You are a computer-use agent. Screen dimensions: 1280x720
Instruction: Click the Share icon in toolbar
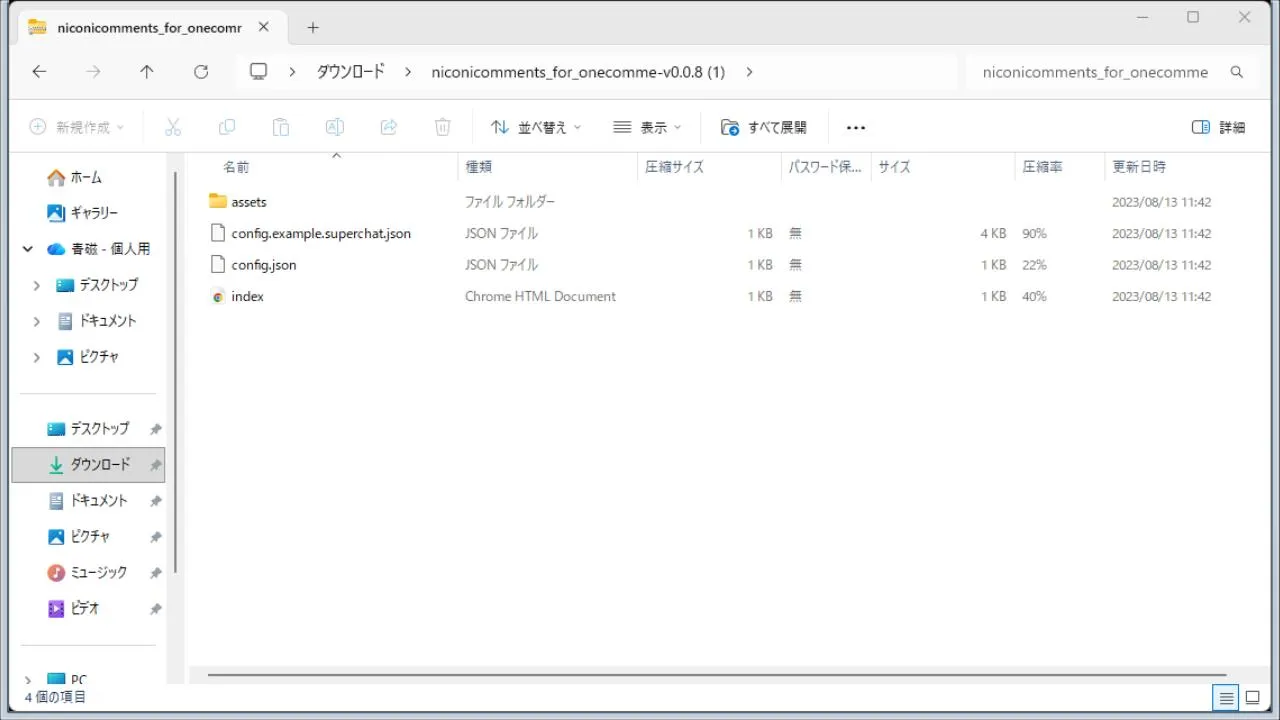click(x=389, y=127)
